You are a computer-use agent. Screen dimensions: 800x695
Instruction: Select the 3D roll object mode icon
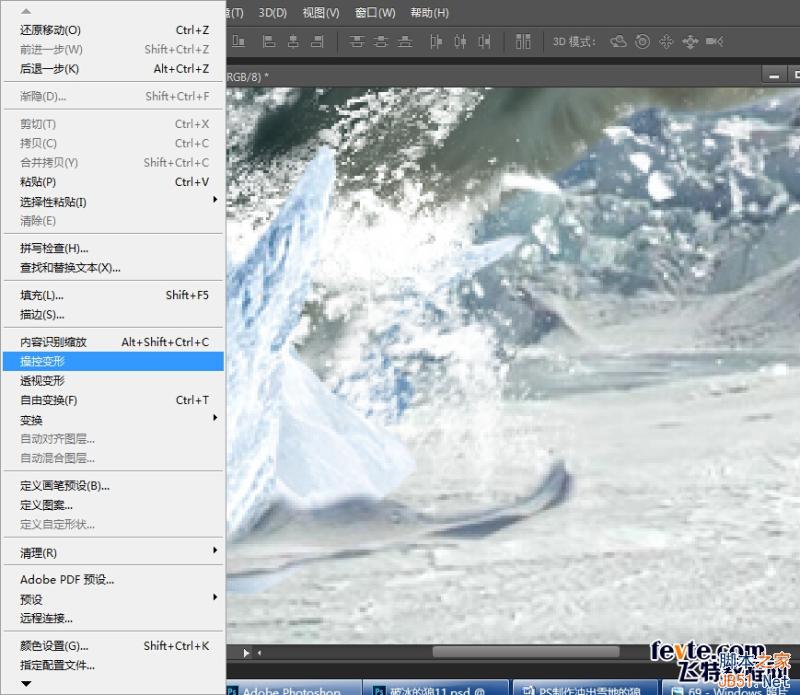click(x=642, y=41)
